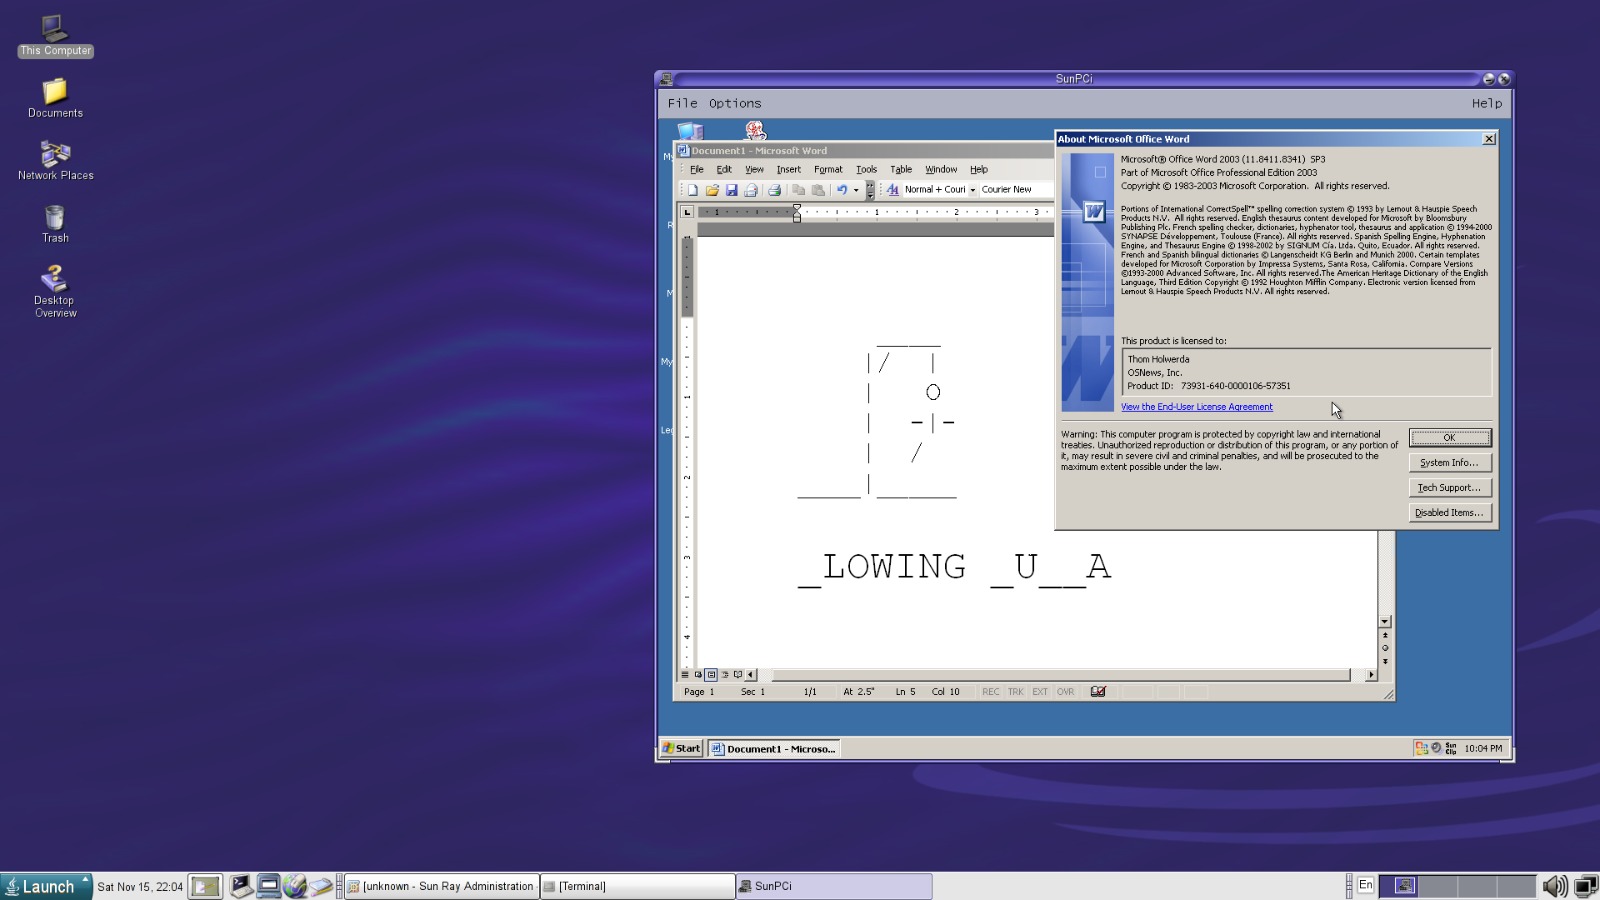Toggle overtype mode via OVR indicator

pos(1066,691)
